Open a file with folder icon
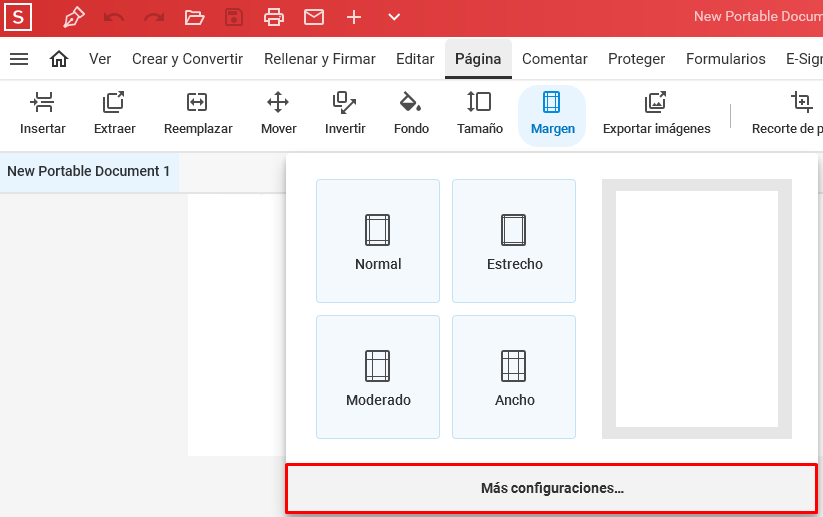 [x=194, y=17]
